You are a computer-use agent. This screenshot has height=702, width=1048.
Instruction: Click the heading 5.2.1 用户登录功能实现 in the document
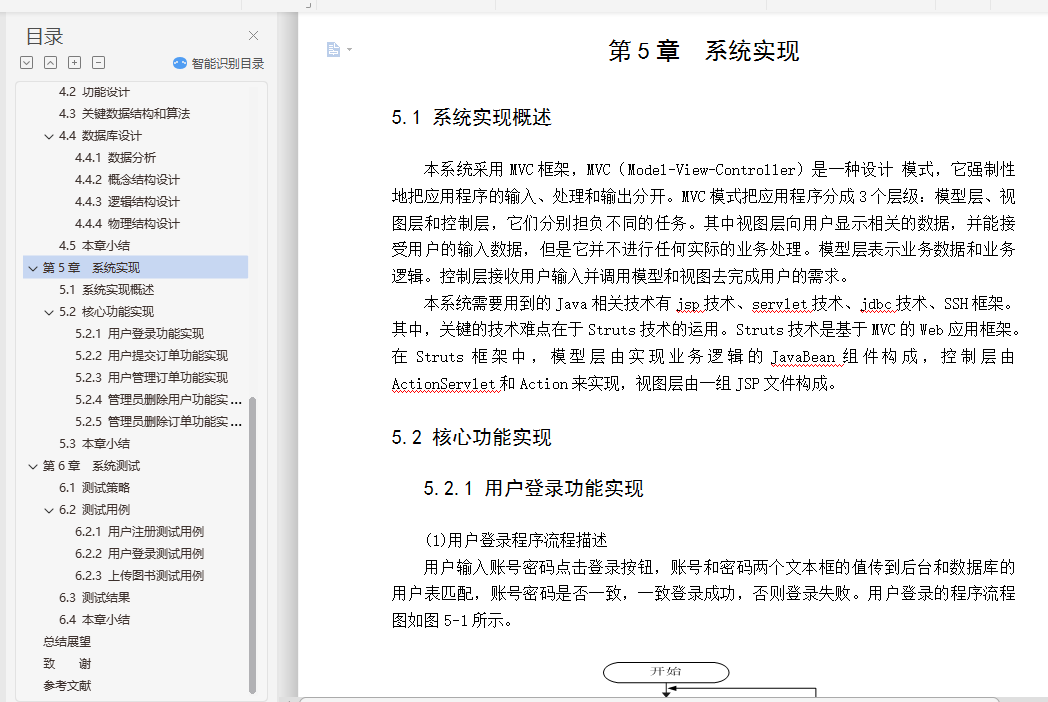point(533,489)
